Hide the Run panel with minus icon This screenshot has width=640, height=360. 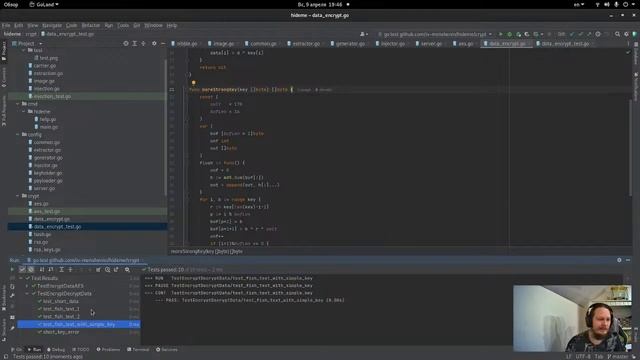coord(628,260)
